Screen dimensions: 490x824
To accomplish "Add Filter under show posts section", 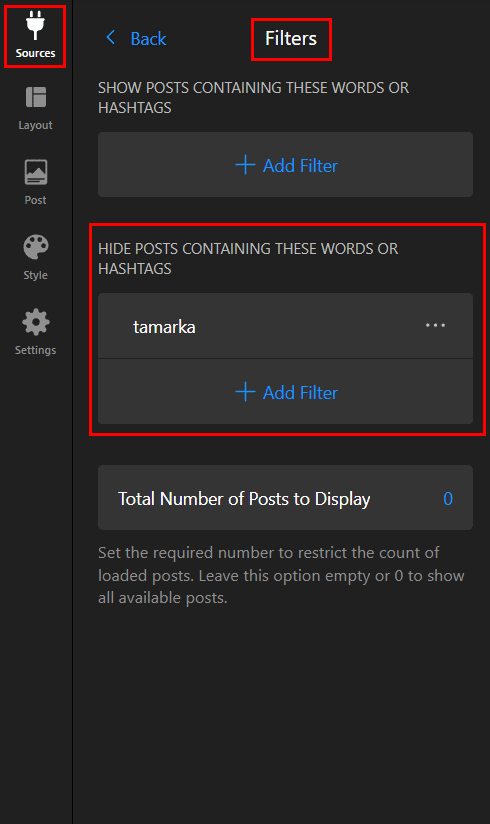I will click(x=285, y=164).
